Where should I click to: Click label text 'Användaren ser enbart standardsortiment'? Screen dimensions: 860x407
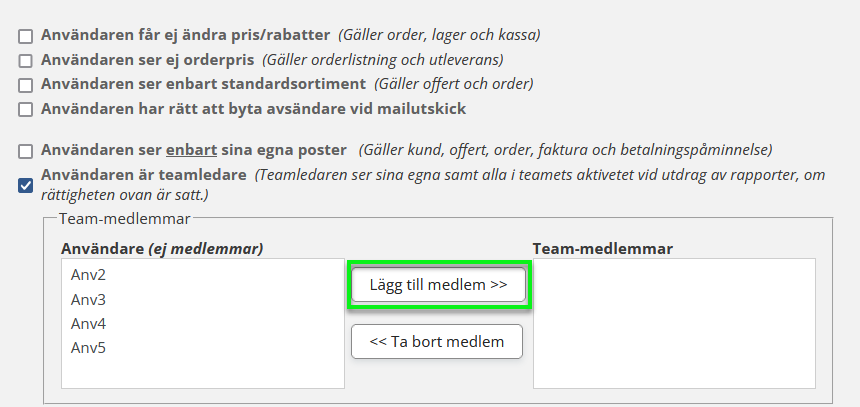[204, 83]
